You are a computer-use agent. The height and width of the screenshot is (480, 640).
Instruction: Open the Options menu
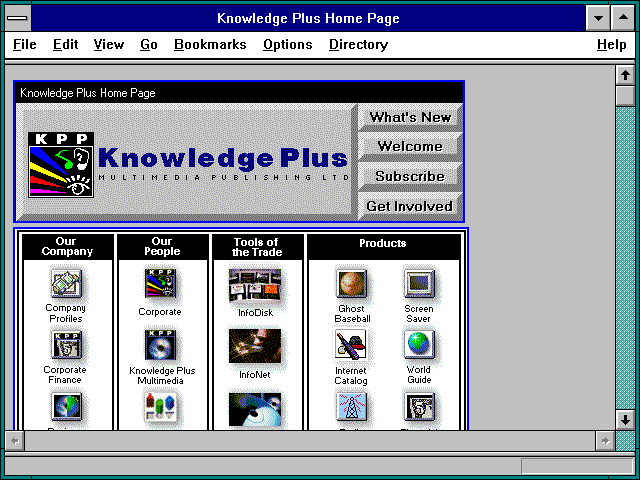pos(288,44)
